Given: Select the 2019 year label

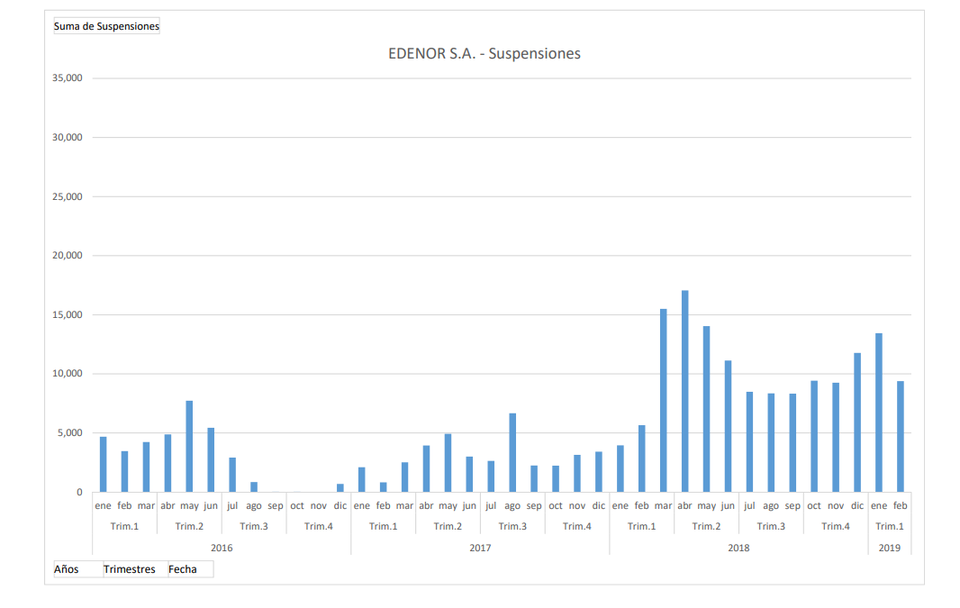Looking at the screenshot, I should click(x=890, y=548).
